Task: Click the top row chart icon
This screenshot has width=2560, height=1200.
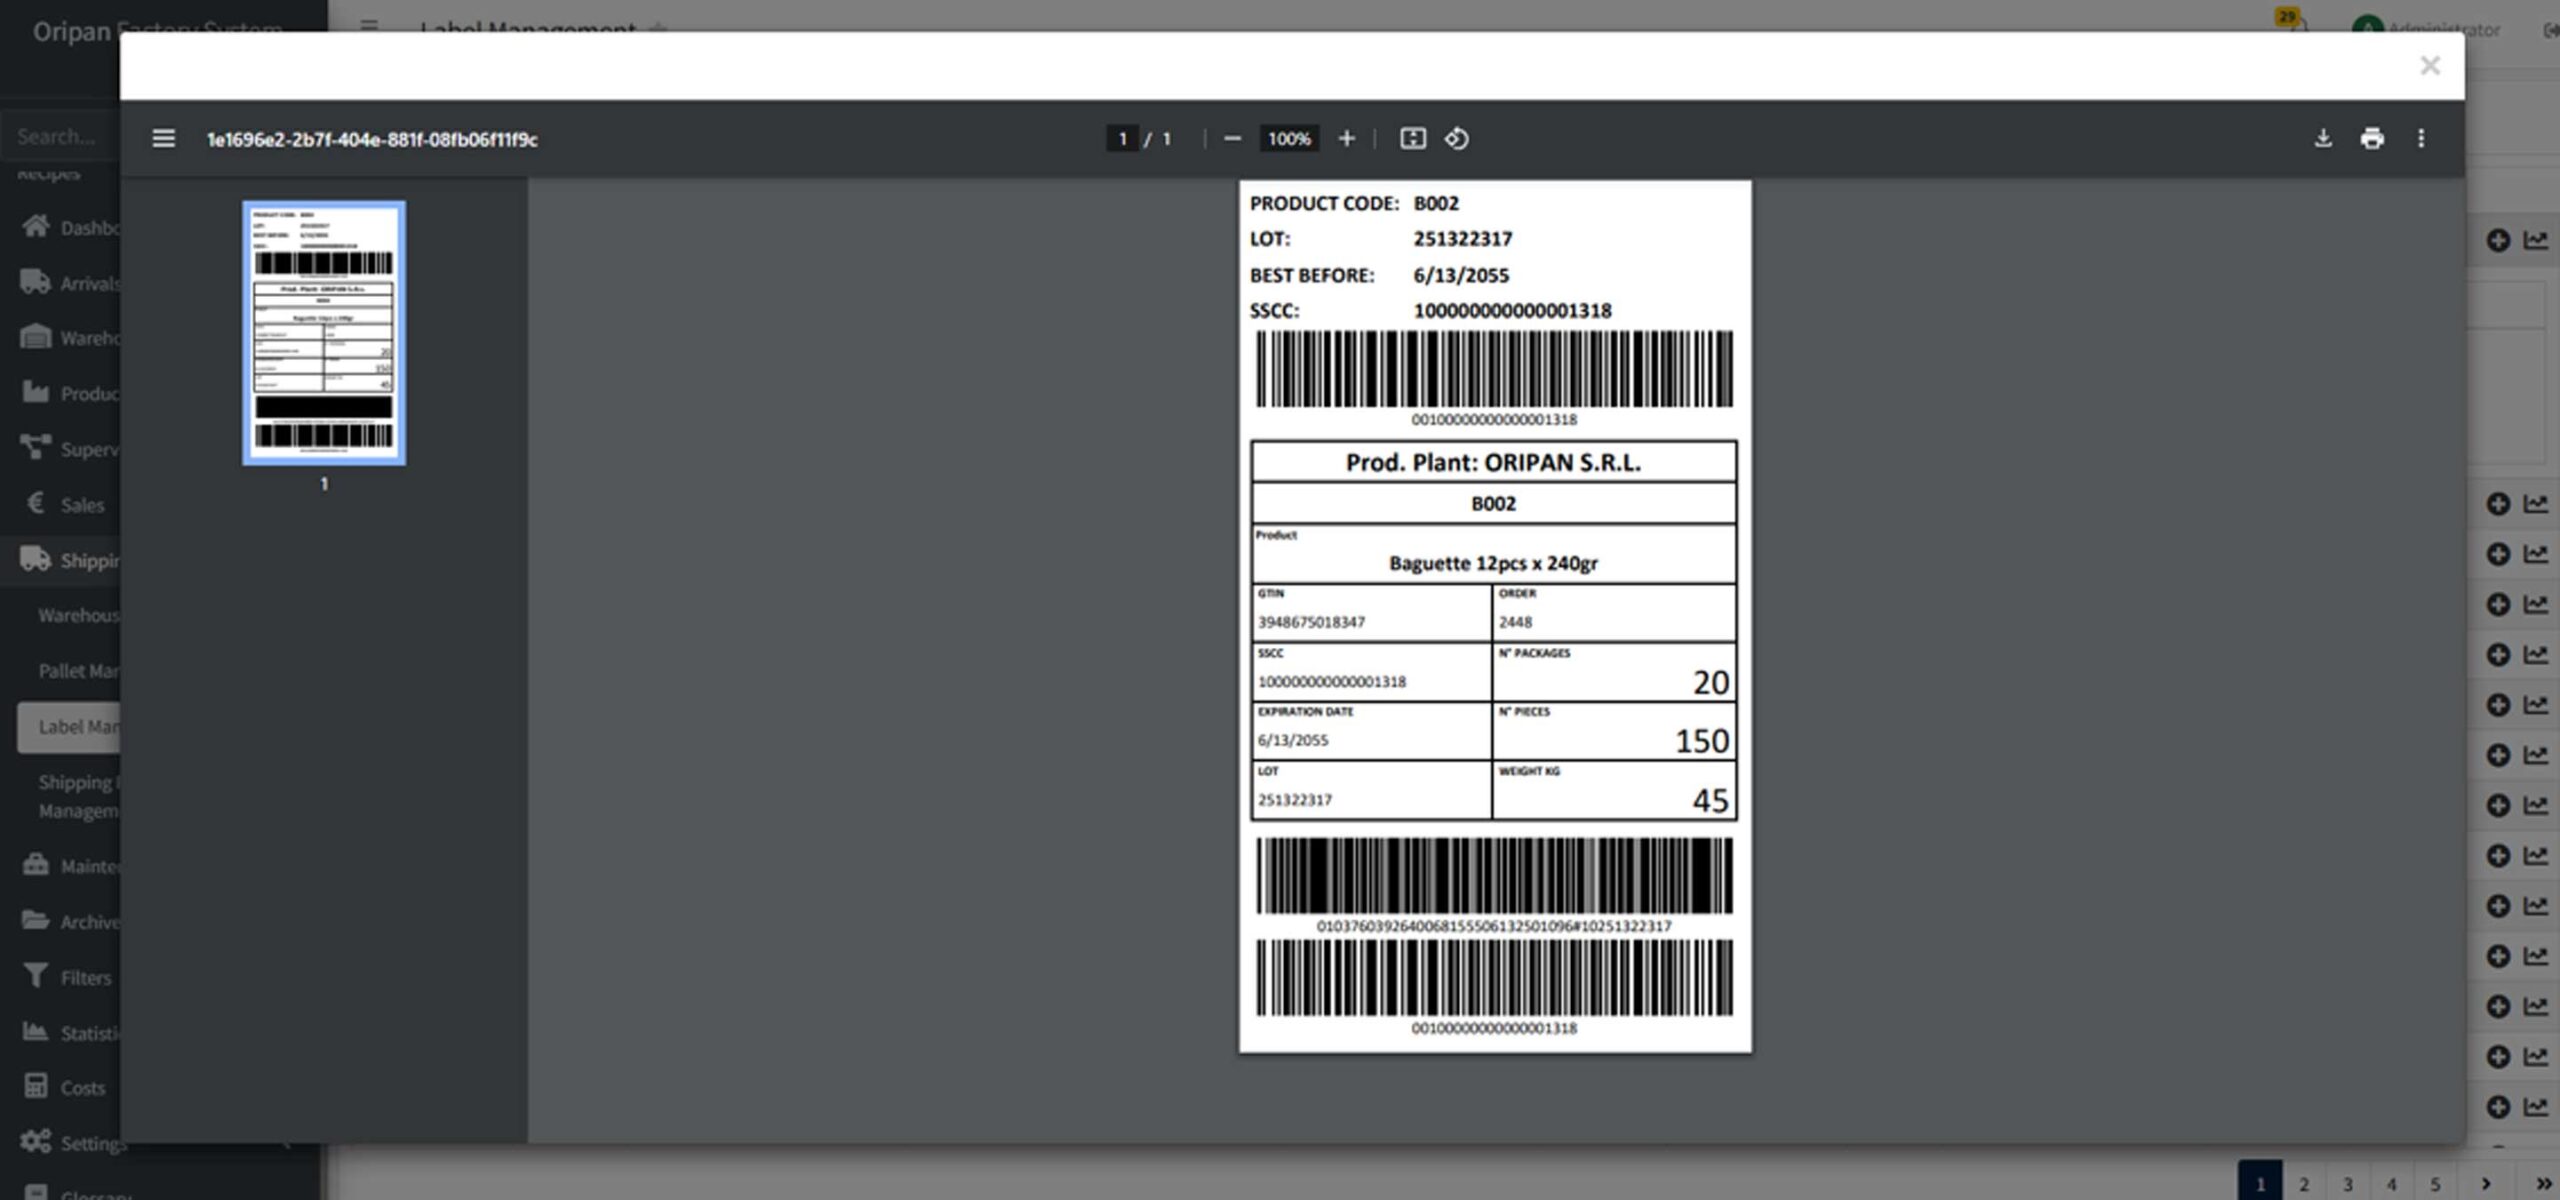Action: point(2536,240)
